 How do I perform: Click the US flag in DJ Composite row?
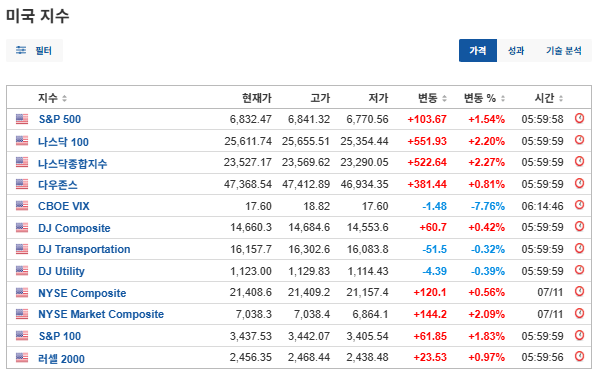(x=22, y=227)
